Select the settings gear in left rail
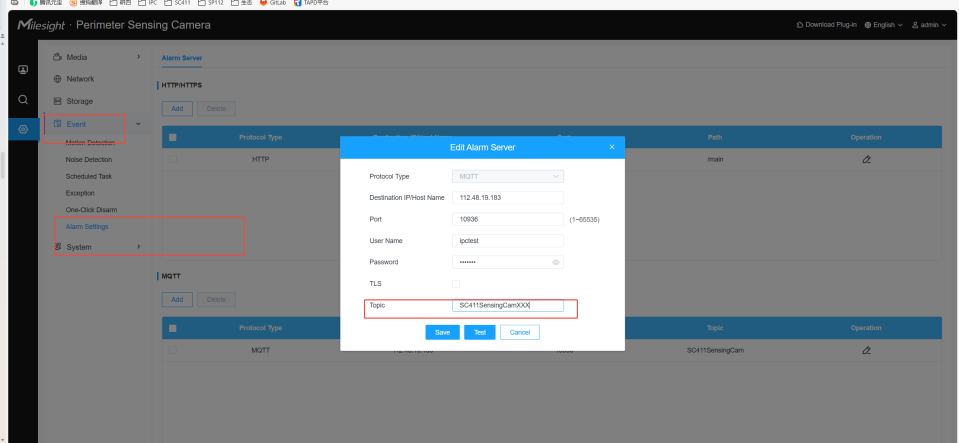 (x=23, y=129)
